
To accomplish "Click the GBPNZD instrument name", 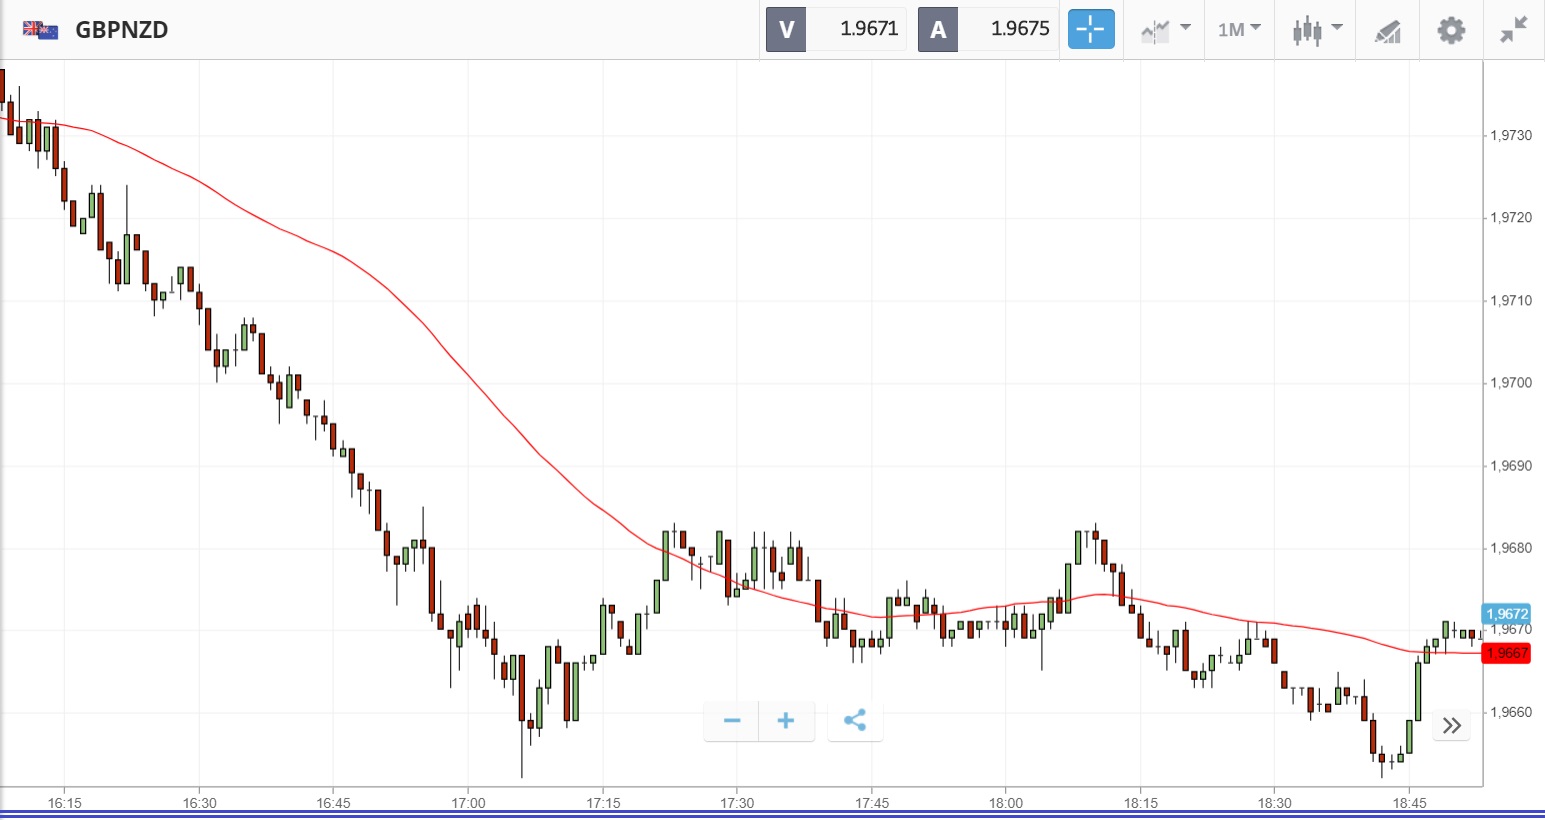I will 122,30.
